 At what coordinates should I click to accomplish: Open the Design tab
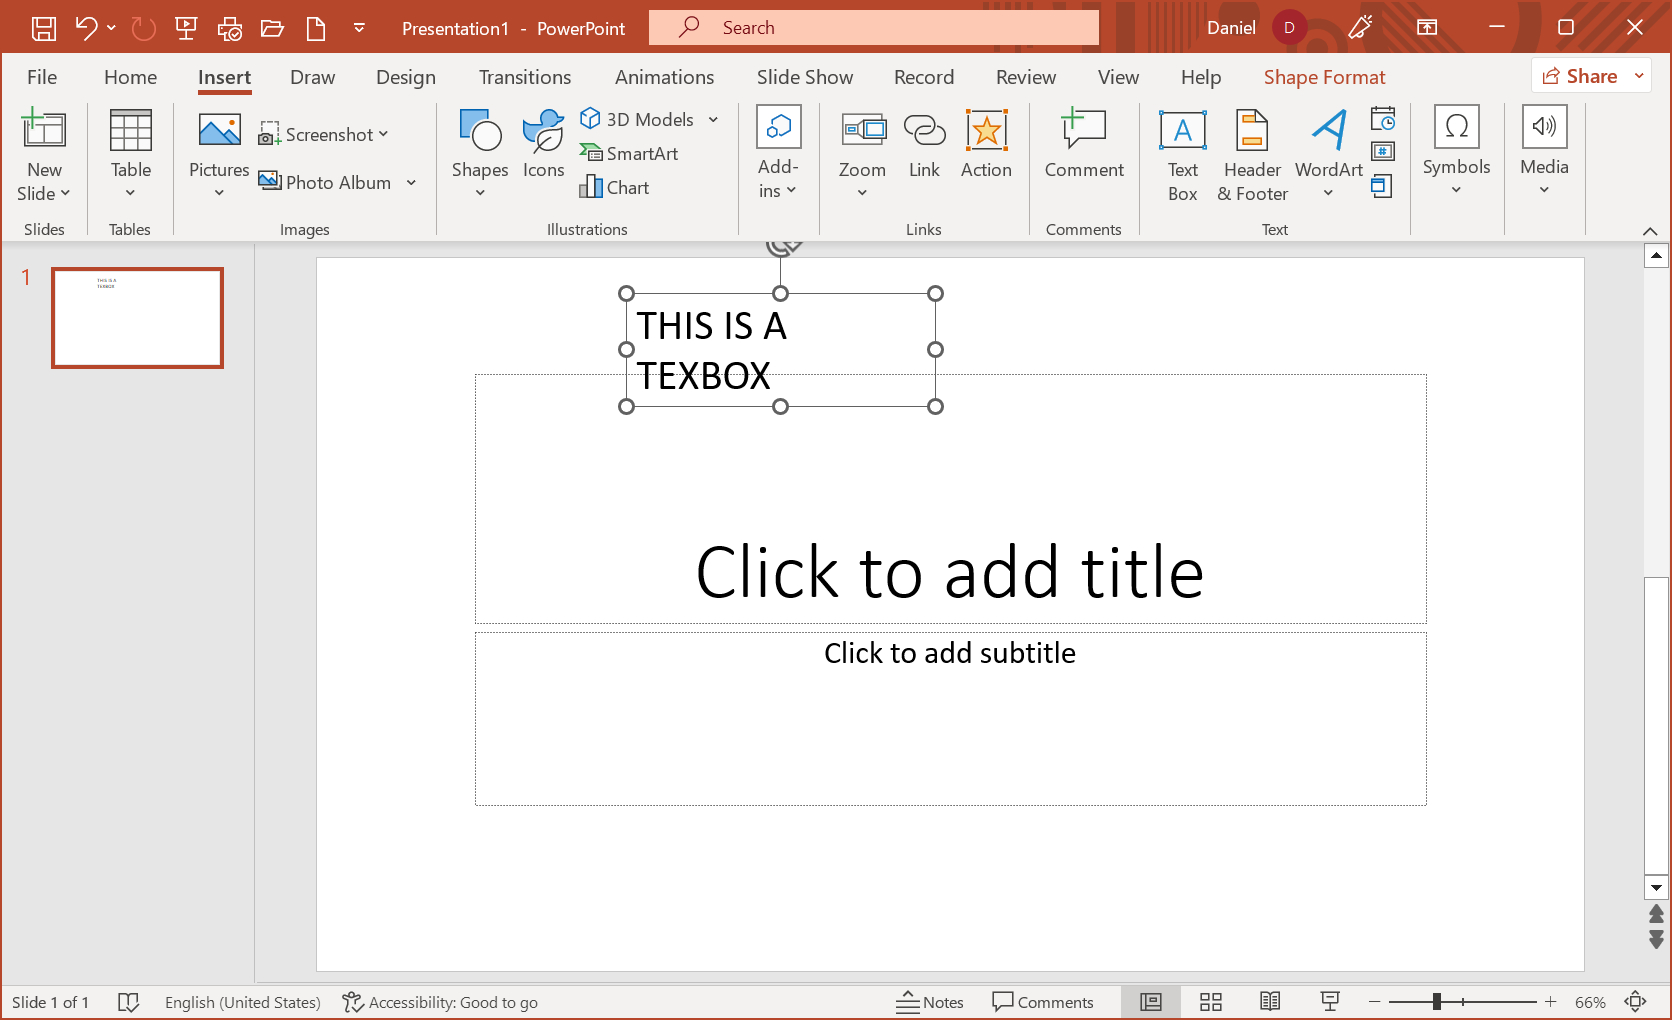coord(405,77)
